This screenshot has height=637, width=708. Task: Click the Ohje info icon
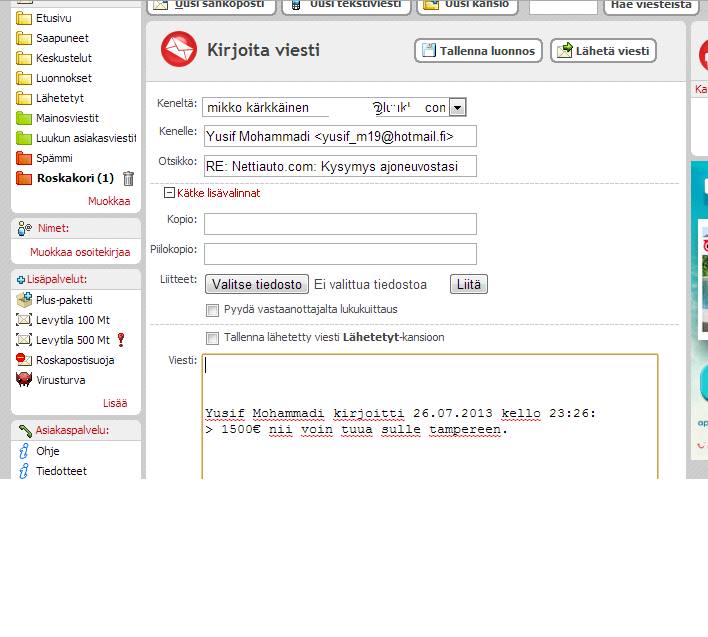[24, 451]
